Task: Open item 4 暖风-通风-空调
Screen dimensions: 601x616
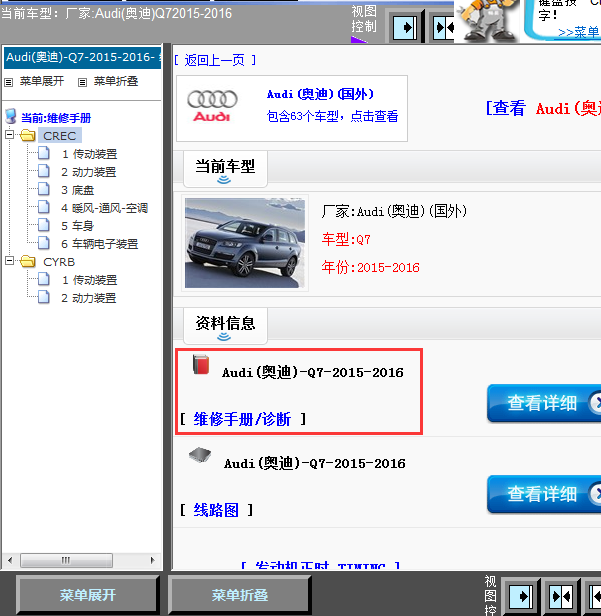Action: [x=104, y=208]
